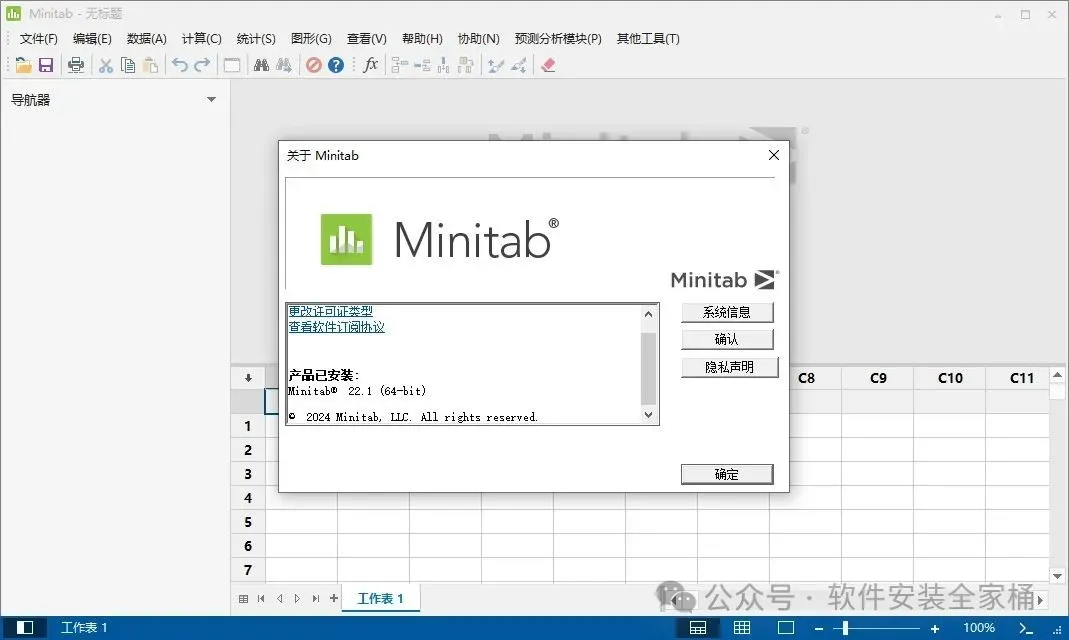Click the brush icon with down arrow
Screen dimensions: 1069x640
[x=519, y=65]
